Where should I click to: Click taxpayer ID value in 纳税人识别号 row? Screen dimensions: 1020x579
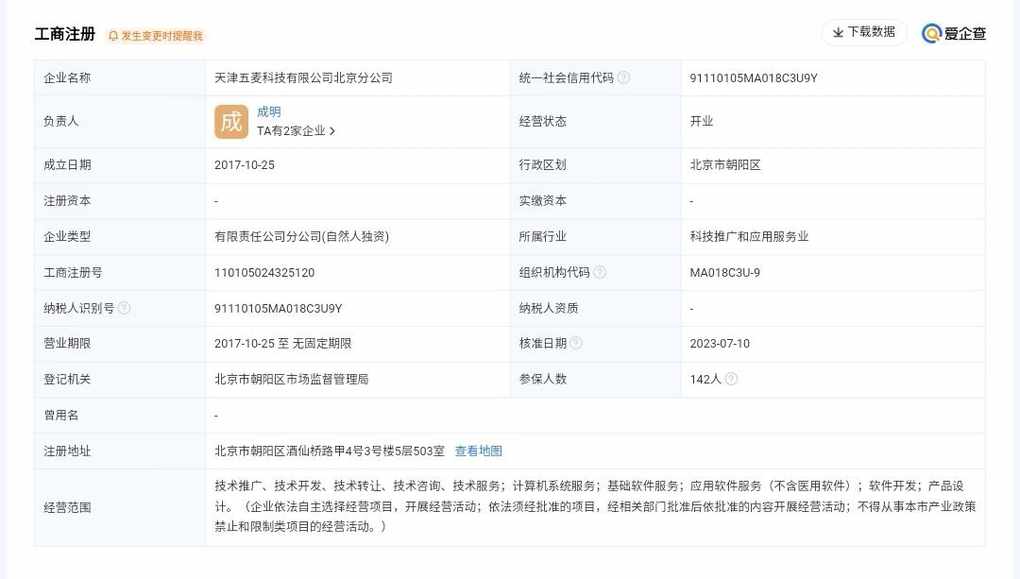pos(278,308)
